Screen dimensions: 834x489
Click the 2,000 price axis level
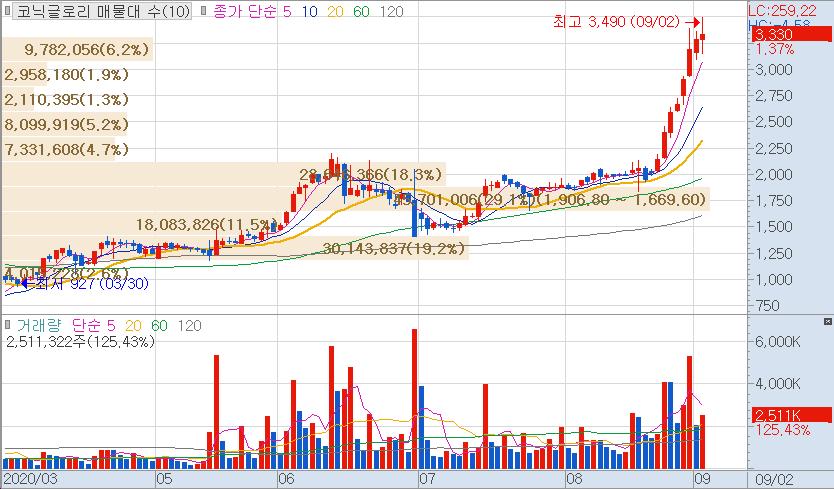(x=774, y=175)
